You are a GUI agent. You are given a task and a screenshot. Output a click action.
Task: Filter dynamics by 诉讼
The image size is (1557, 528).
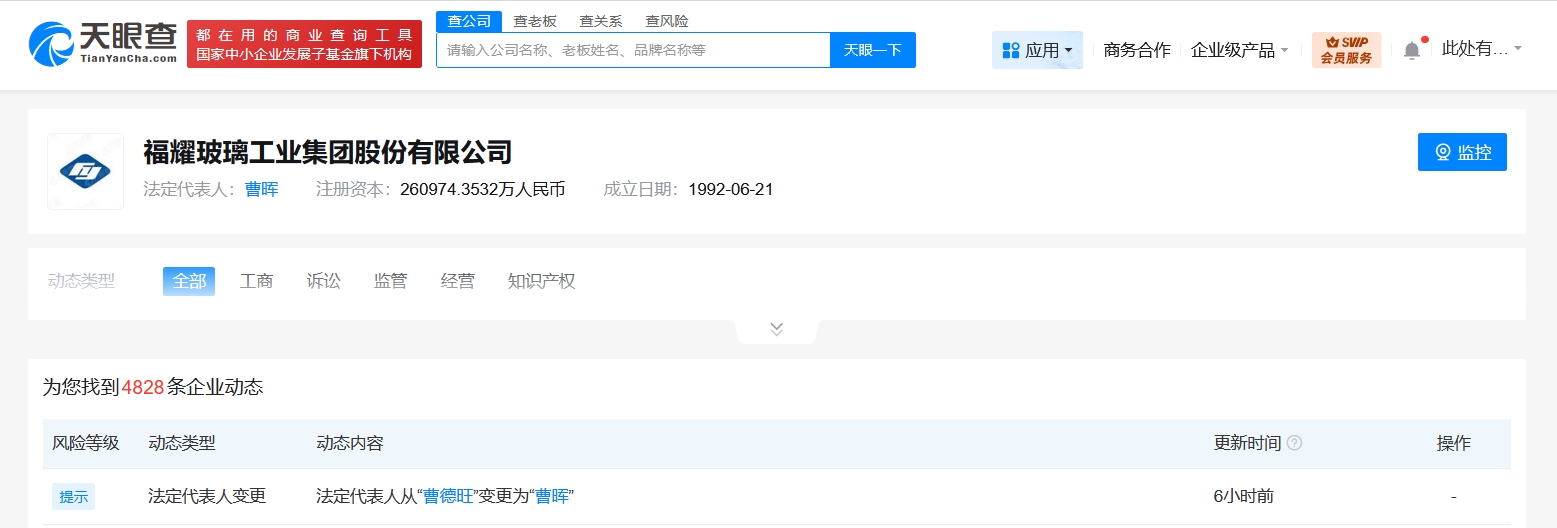click(324, 282)
